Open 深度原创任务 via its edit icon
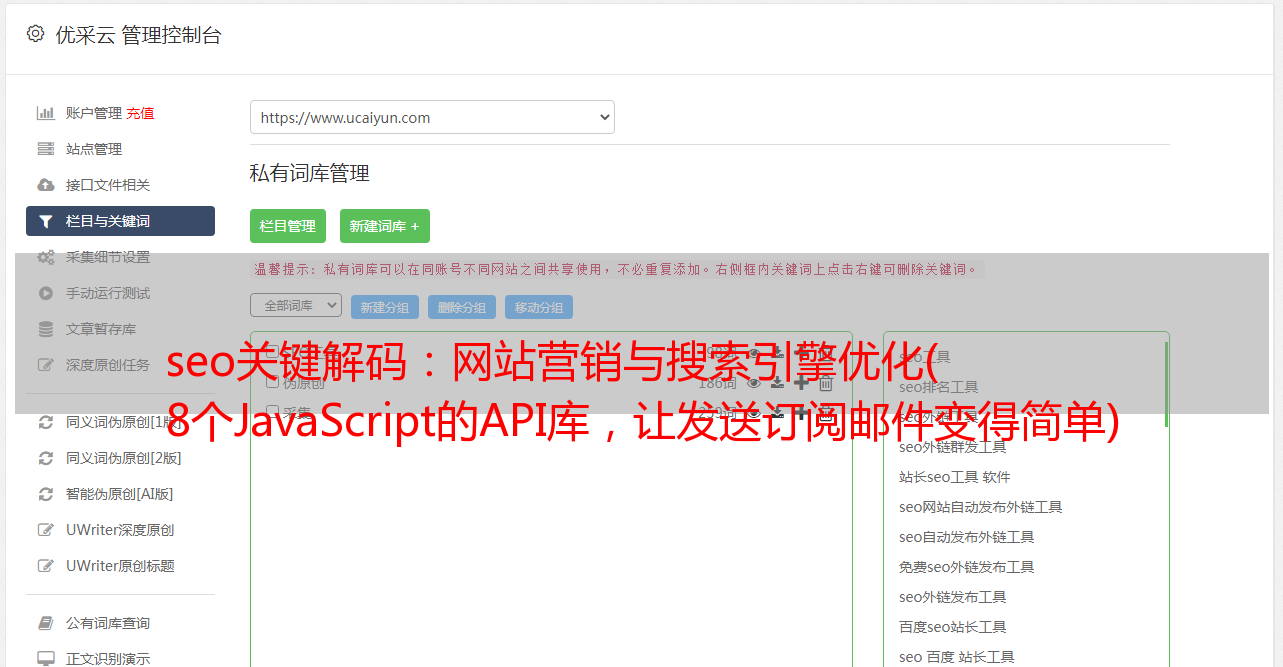The height and width of the screenshot is (667, 1283). pos(45,365)
